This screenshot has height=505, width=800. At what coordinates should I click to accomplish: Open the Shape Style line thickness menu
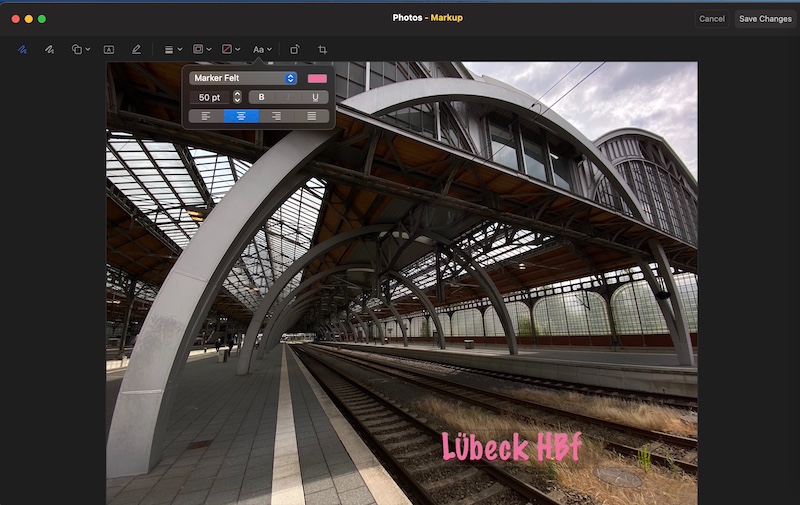[x=173, y=49]
